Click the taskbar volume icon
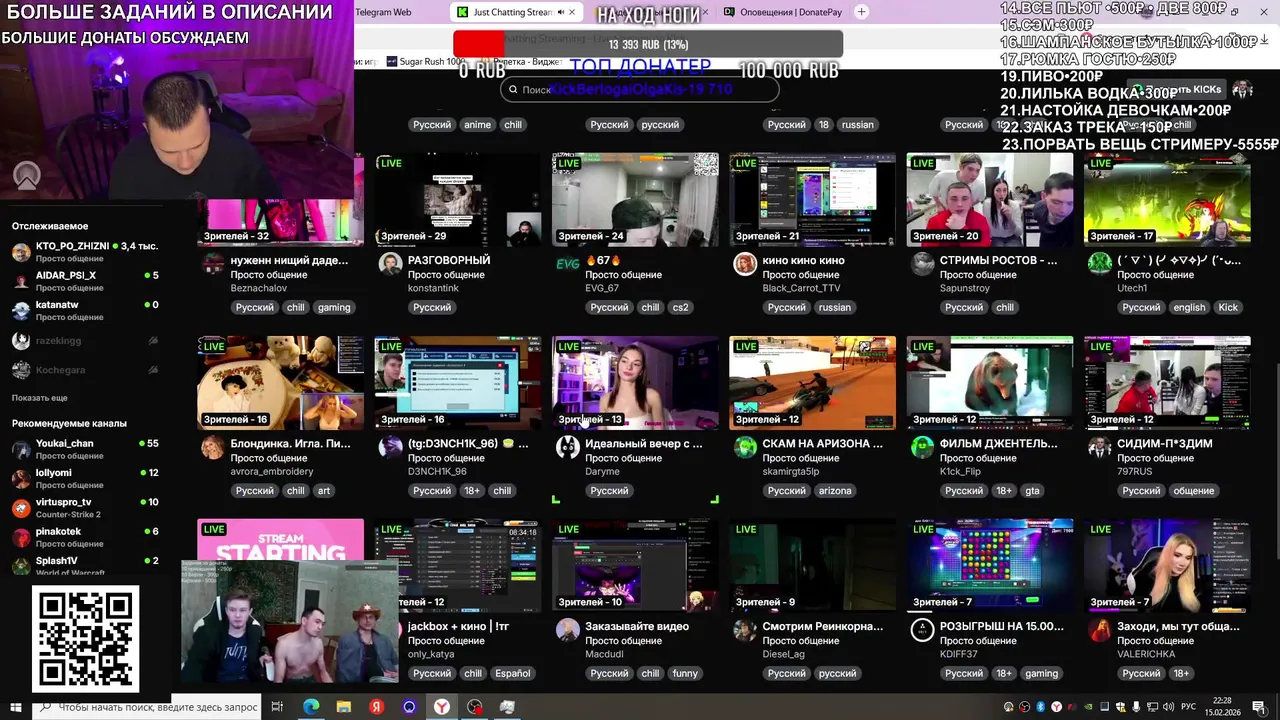Image resolution: width=1280 pixels, height=720 pixels. 1168,707
